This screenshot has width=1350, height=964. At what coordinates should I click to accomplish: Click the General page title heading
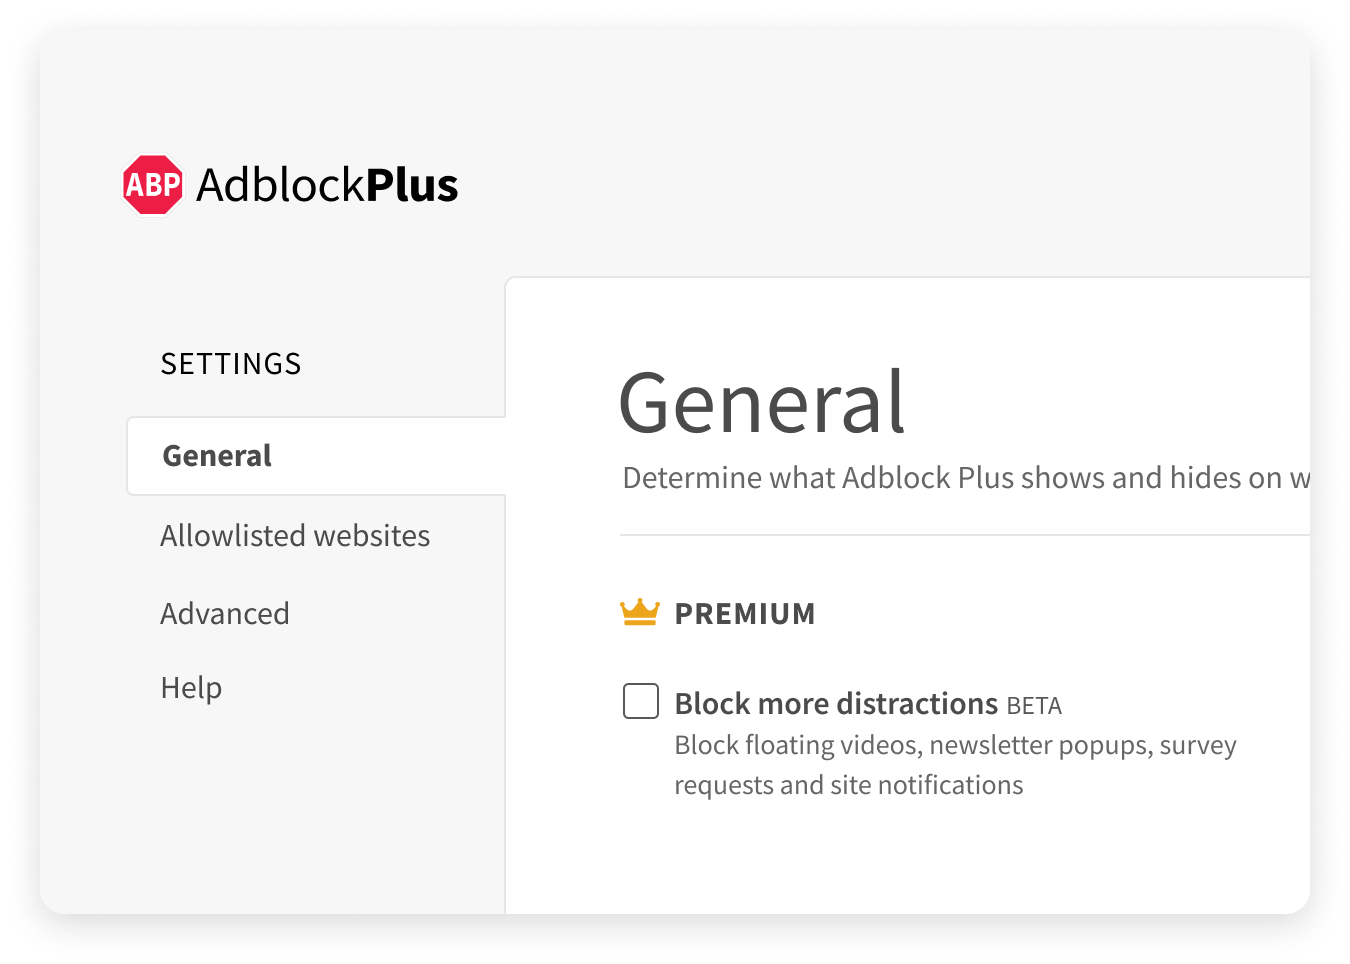[763, 402]
